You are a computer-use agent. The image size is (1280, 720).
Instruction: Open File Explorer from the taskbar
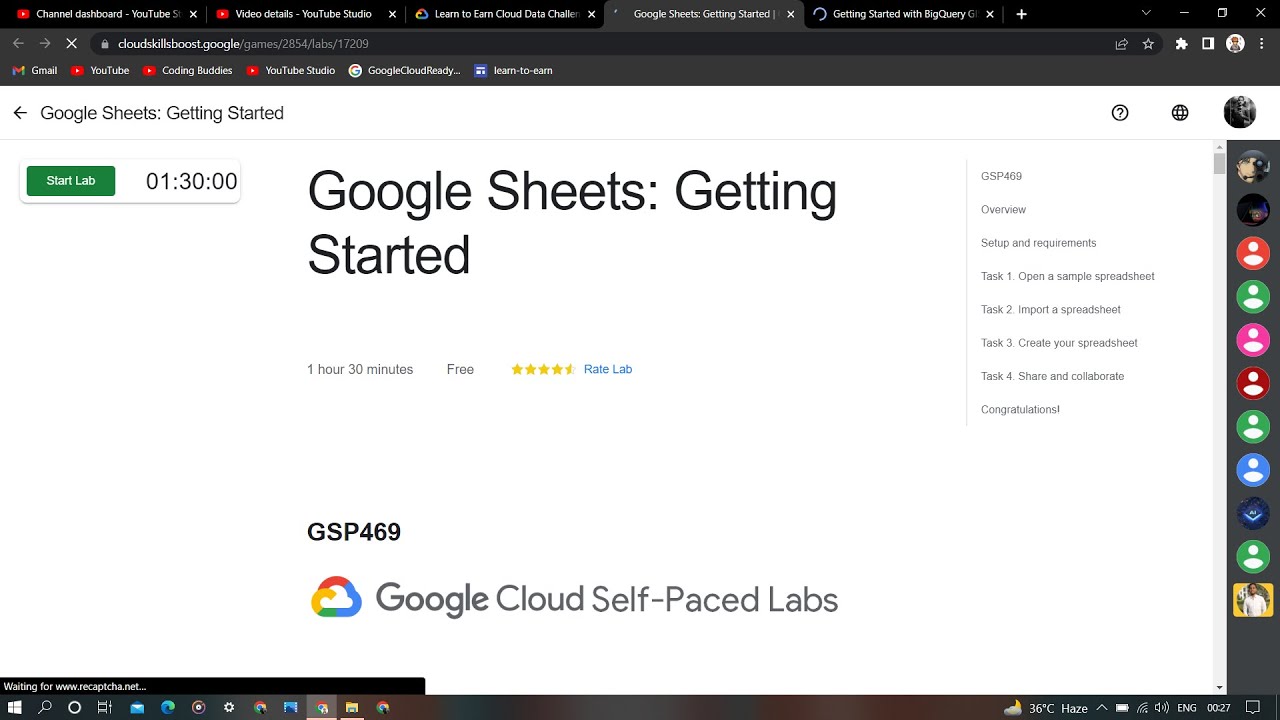(352, 707)
